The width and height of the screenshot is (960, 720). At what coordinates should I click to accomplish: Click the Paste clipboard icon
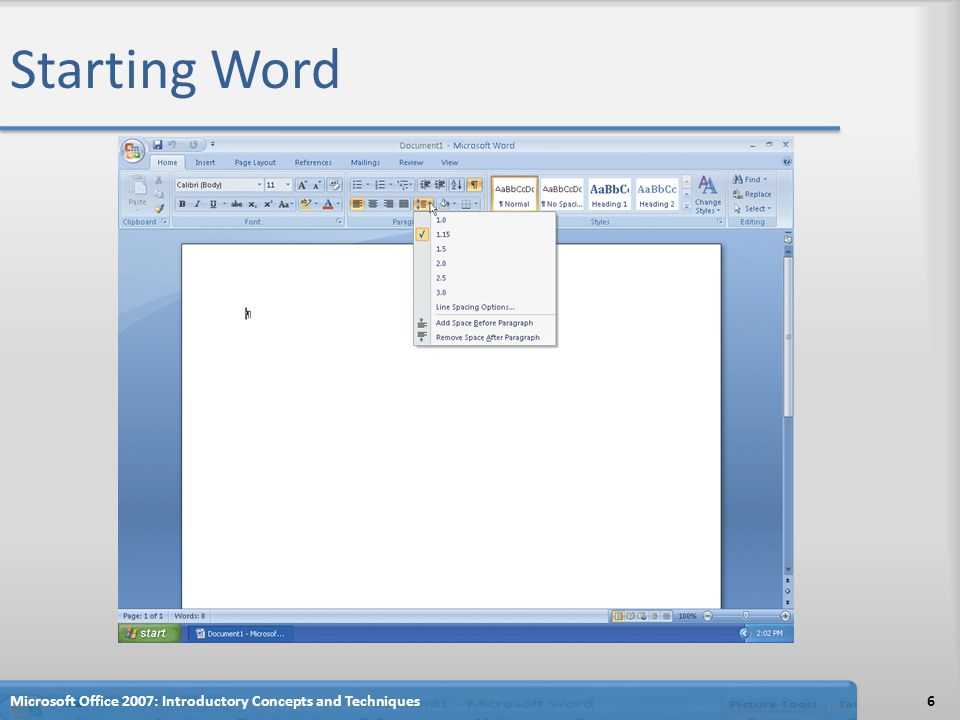click(x=137, y=186)
